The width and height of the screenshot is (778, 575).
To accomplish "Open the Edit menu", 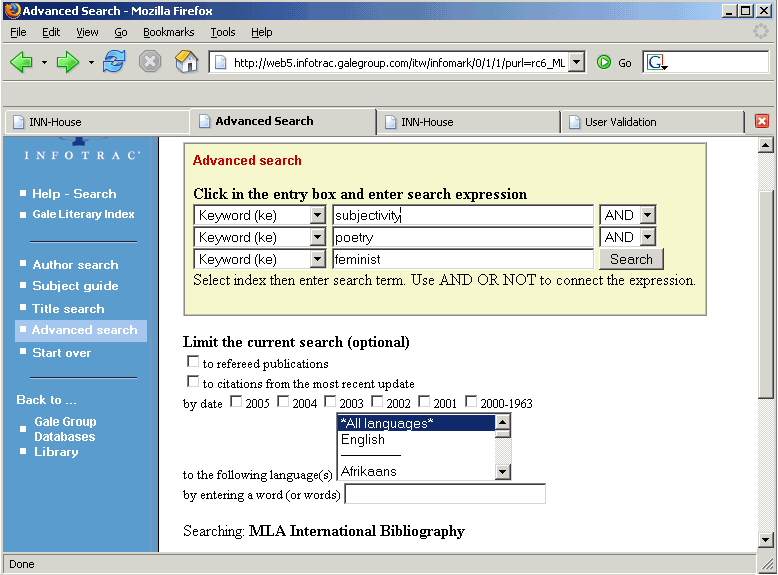I will pos(51,32).
